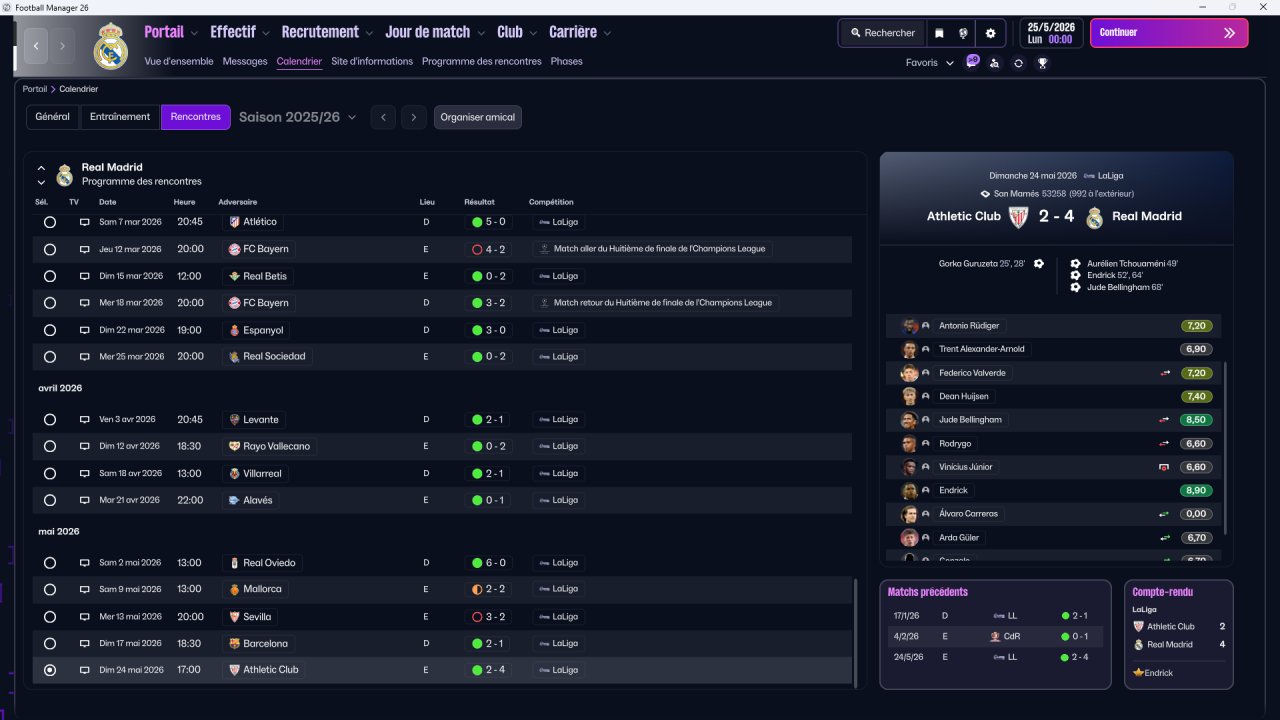Click Vinícius Júnior's player portrait
This screenshot has height=720, width=1280.
pyautogui.click(x=909, y=467)
